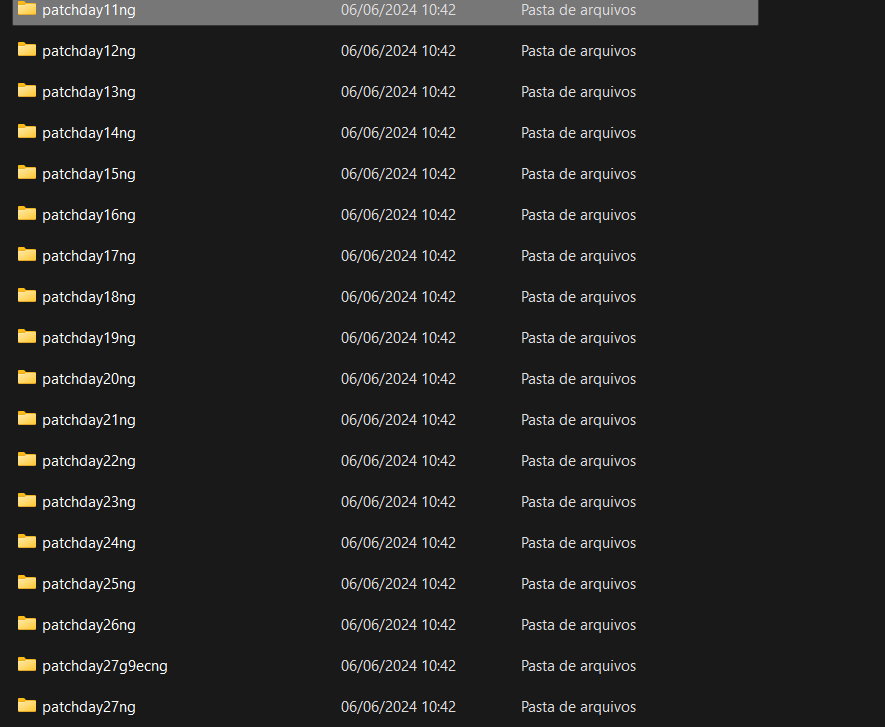This screenshot has width=885, height=727.
Task: Select the patchday27g9ecng folder icon
Action: point(27,665)
